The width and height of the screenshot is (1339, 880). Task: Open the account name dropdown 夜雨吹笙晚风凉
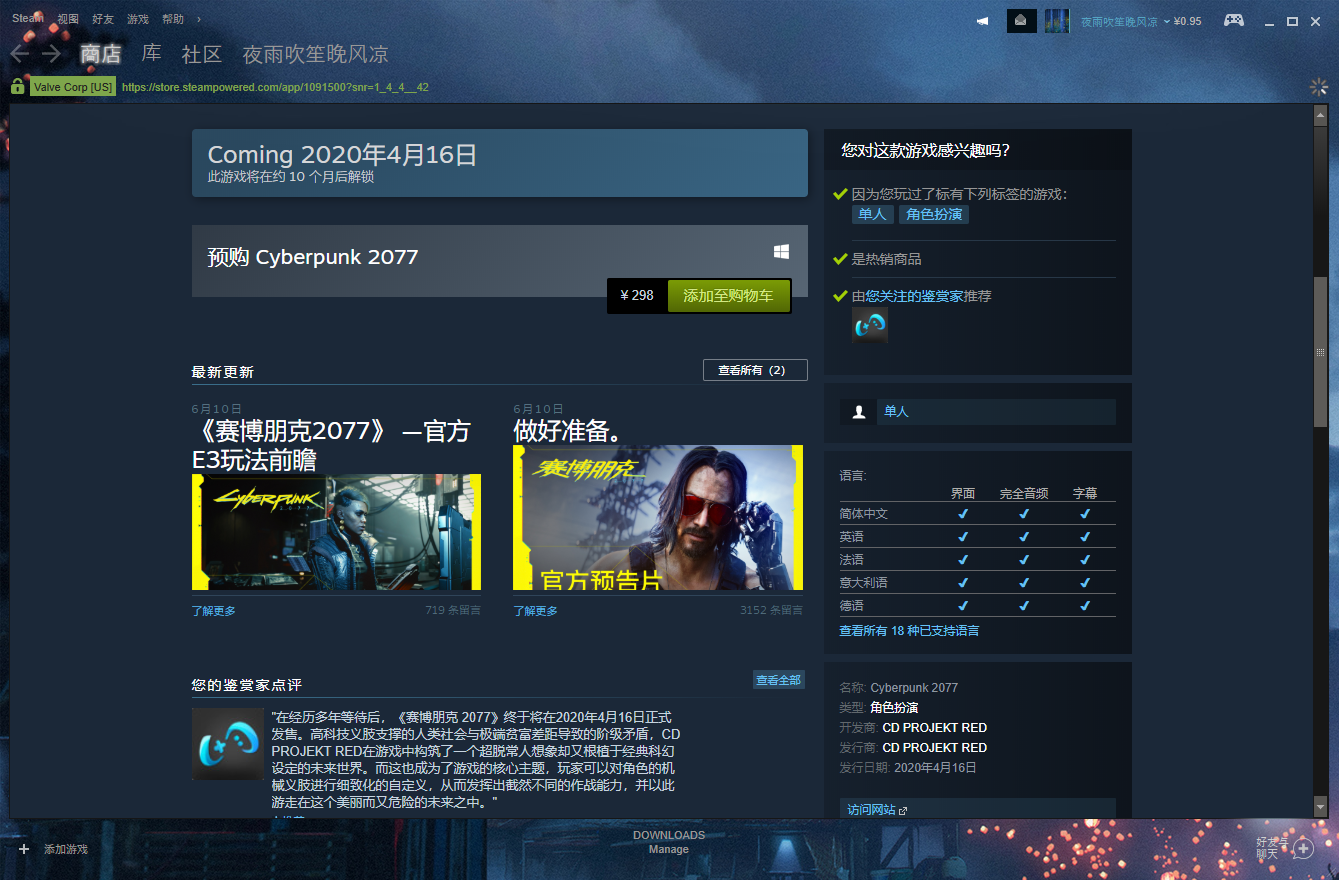1125,21
